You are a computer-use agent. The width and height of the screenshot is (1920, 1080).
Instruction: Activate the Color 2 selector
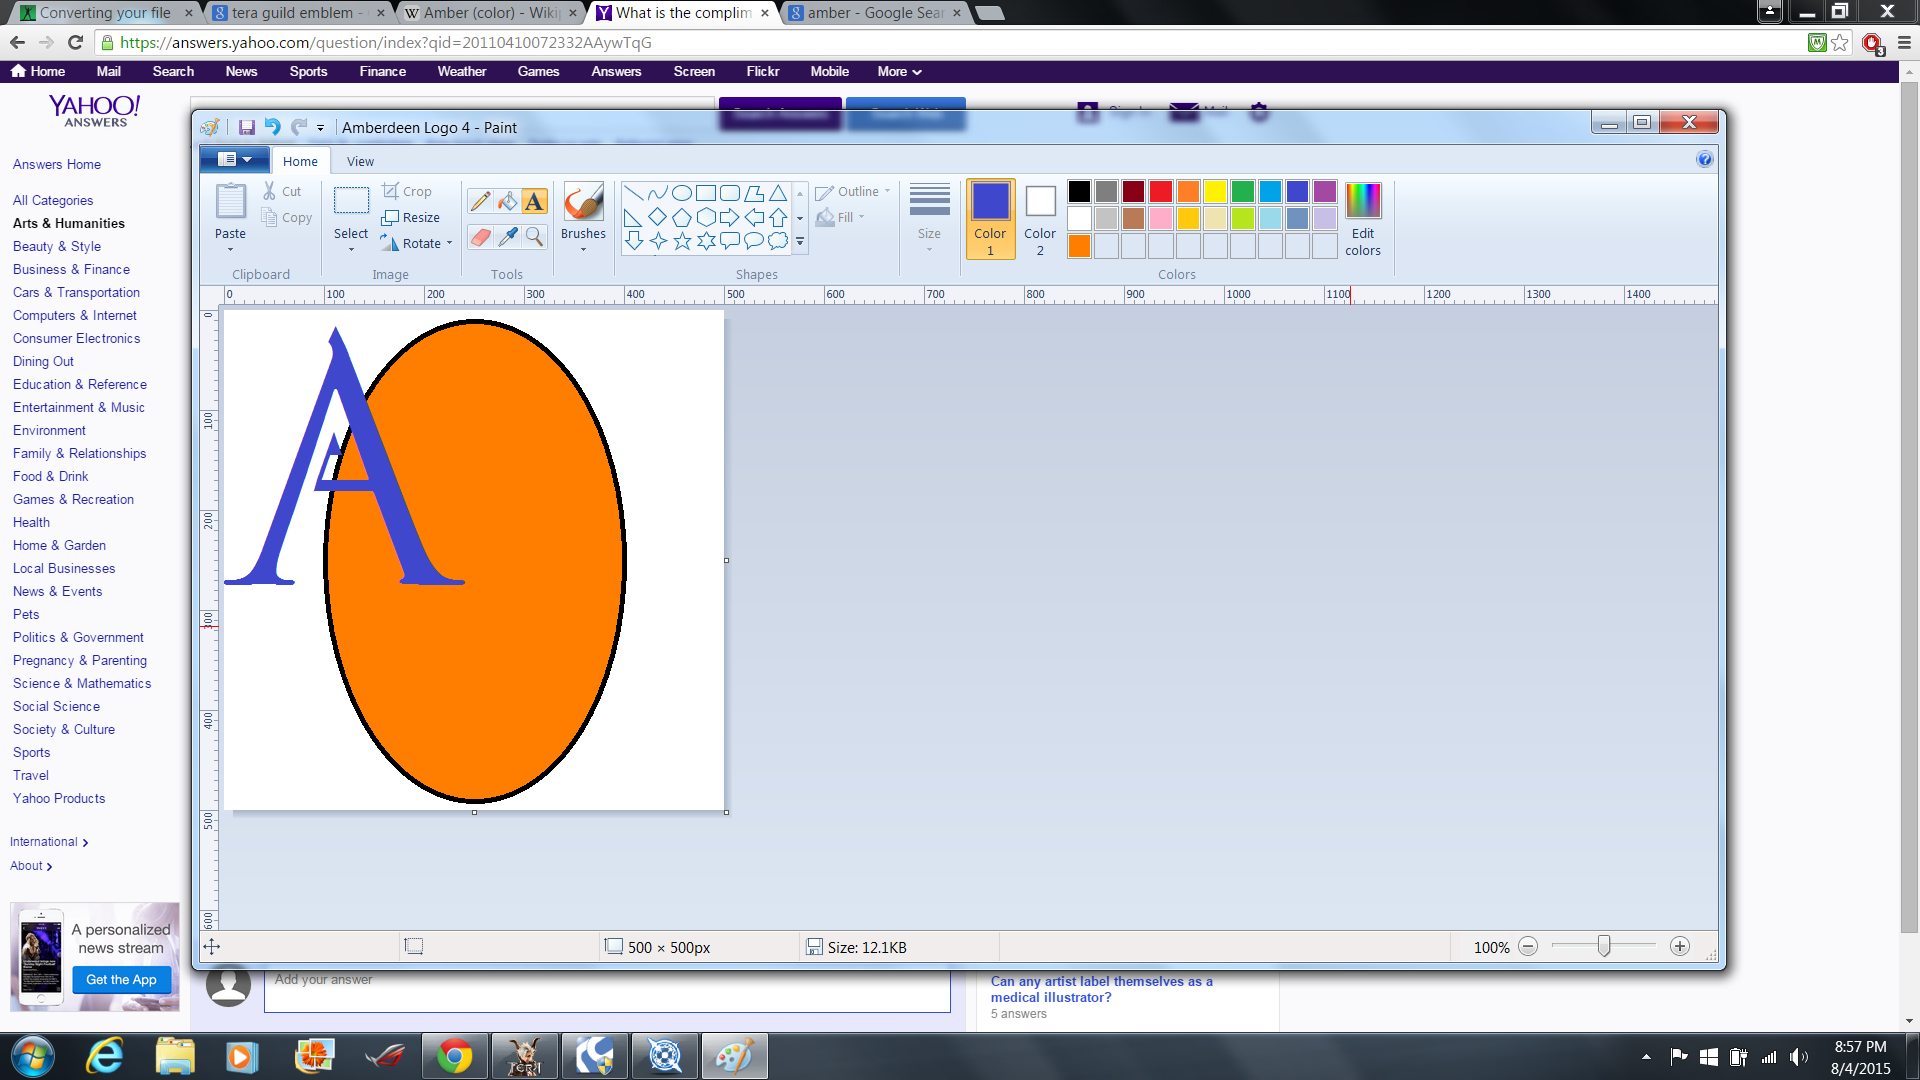click(x=1040, y=218)
